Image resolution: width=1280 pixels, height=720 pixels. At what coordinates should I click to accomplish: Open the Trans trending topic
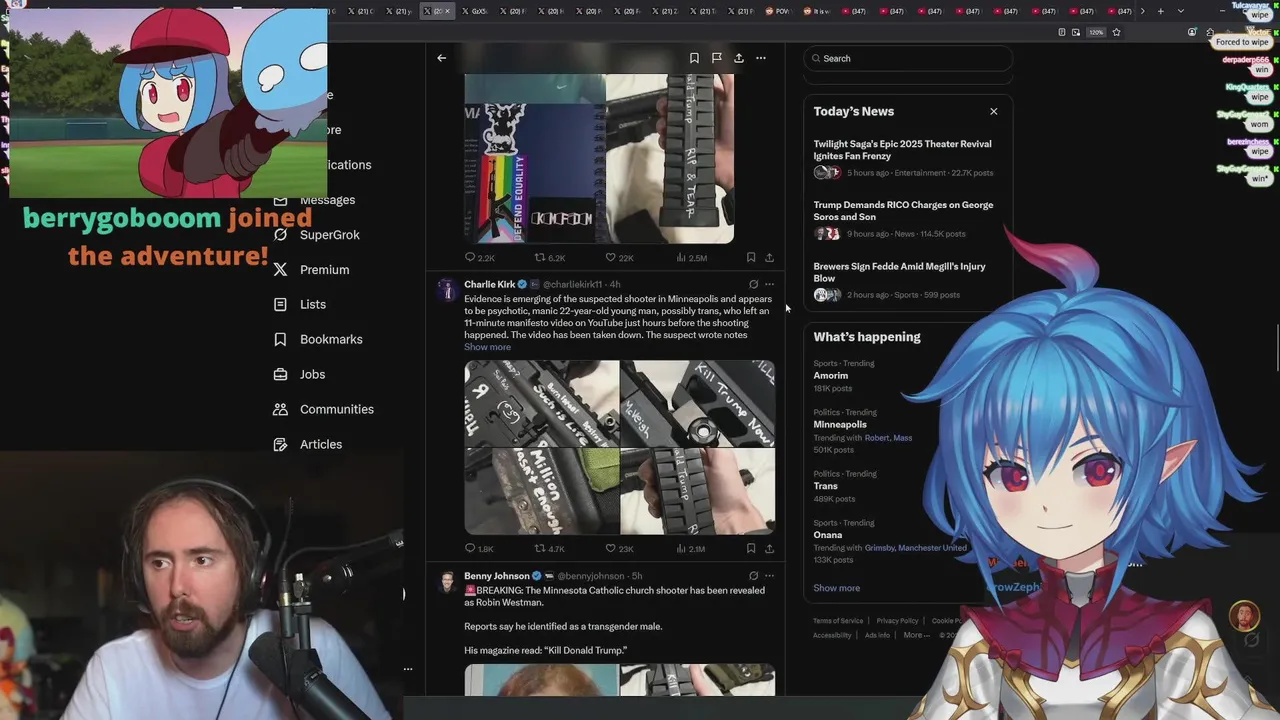825,486
